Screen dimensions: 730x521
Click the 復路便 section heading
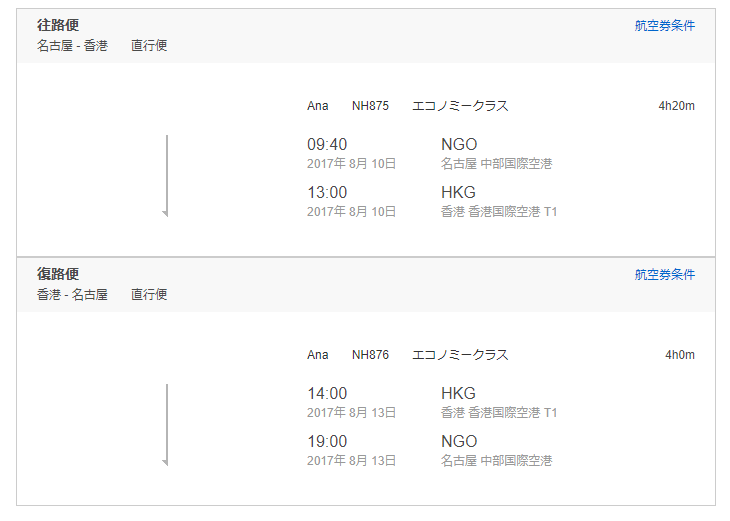(x=58, y=274)
